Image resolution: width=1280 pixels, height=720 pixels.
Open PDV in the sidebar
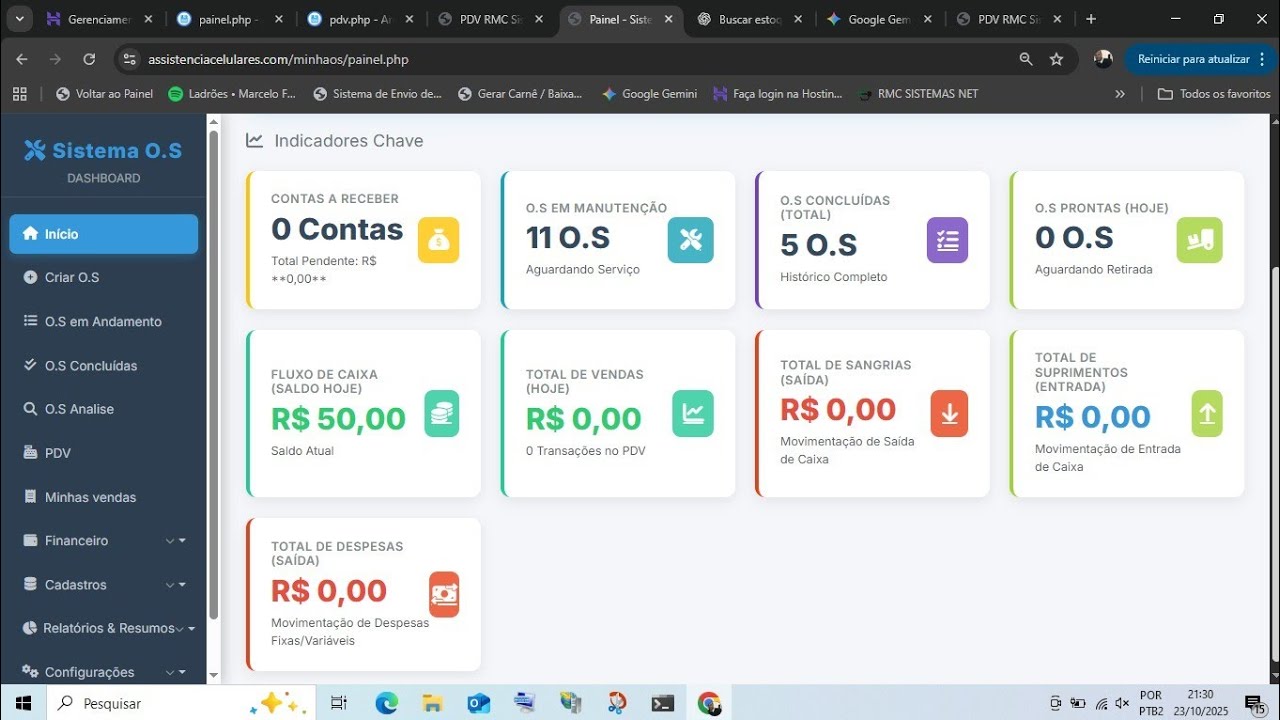[104, 453]
